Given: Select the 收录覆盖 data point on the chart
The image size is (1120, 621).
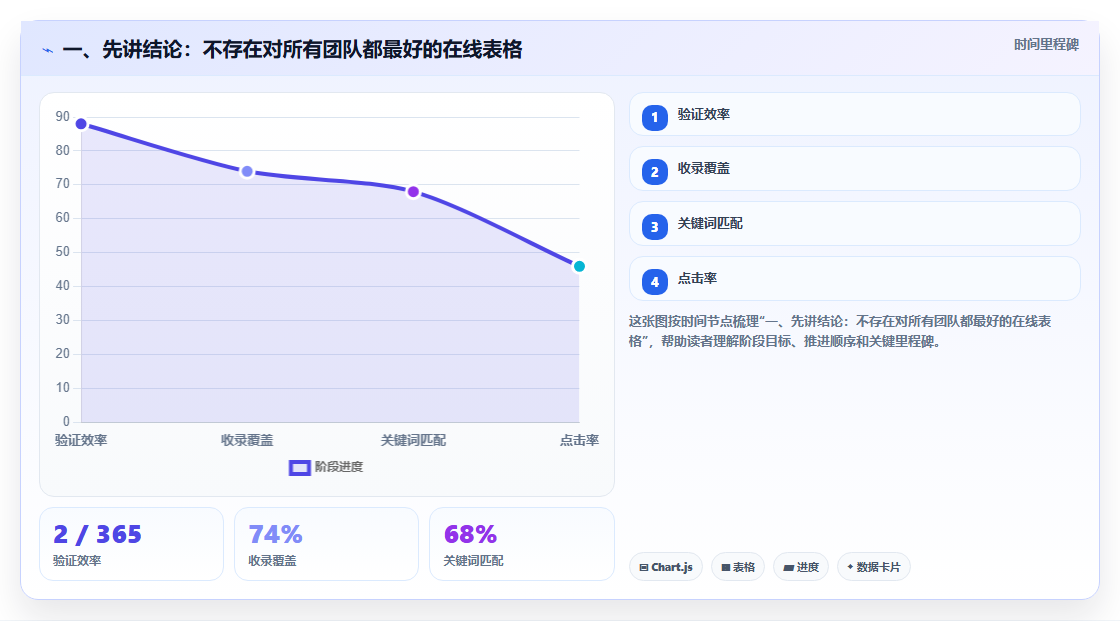Looking at the screenshot, I should (247, 172).
